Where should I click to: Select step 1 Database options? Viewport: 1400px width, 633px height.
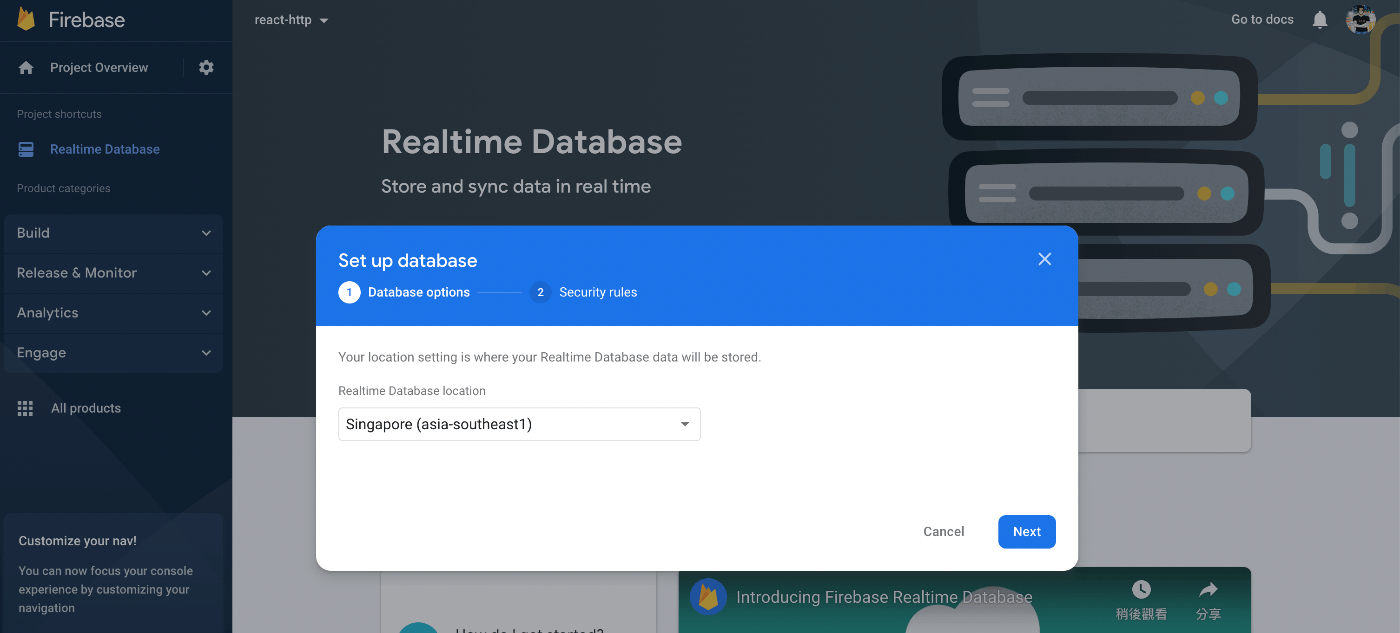pyautogui.click(x=404, y=292)
